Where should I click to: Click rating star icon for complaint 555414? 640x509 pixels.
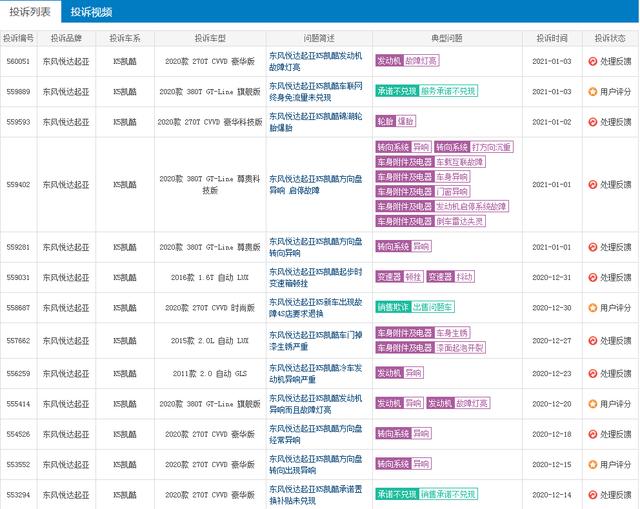(x=593, y=404)
